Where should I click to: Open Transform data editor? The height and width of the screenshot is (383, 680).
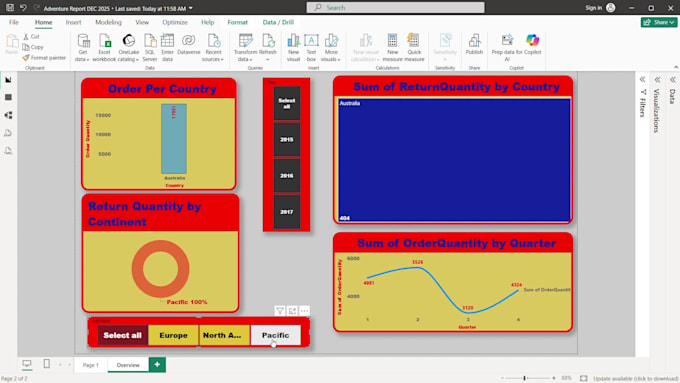point(245,48)
